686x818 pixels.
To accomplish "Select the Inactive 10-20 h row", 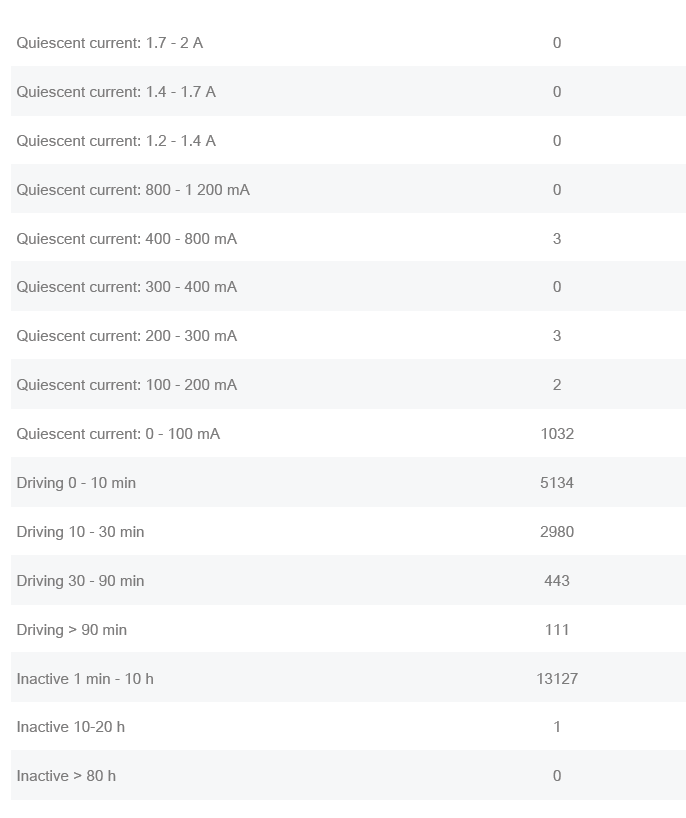I will point(348,727).
